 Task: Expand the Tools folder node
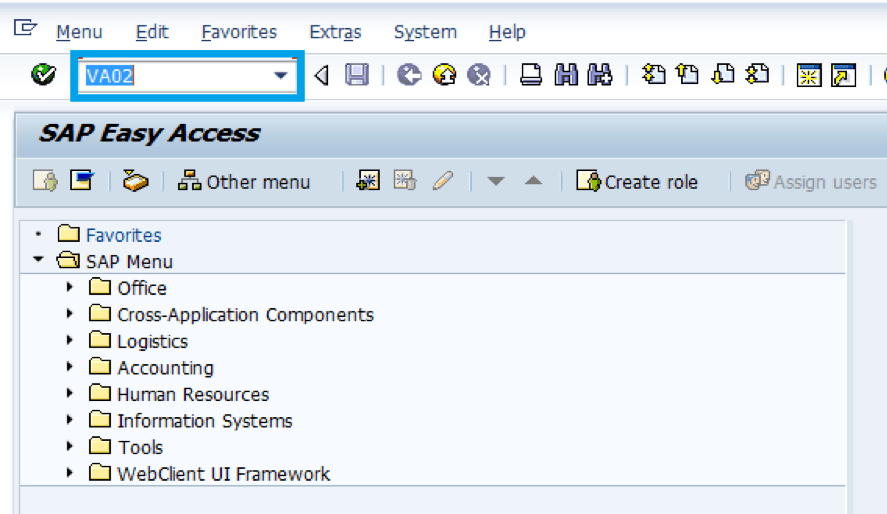tap(70, 446)
